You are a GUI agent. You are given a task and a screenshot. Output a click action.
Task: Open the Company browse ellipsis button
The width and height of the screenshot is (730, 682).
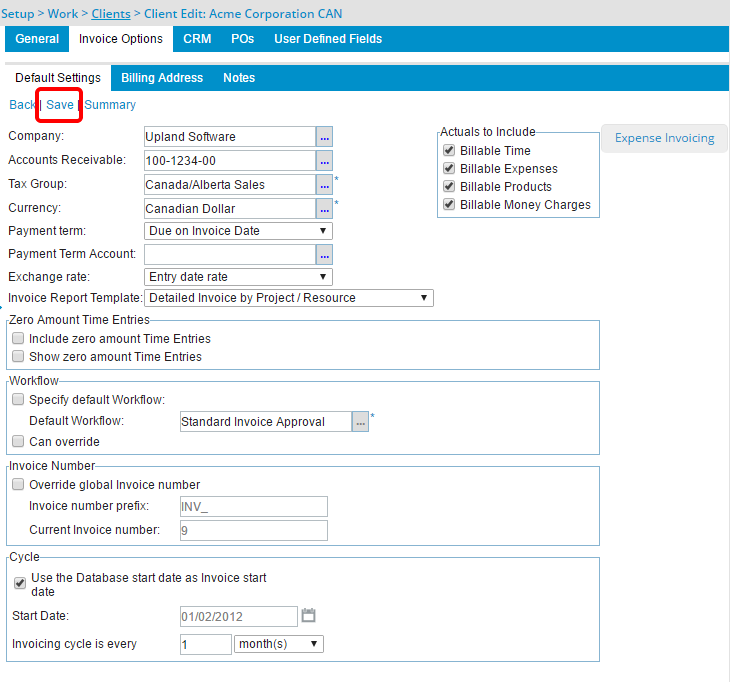click(x=324, y=136)
